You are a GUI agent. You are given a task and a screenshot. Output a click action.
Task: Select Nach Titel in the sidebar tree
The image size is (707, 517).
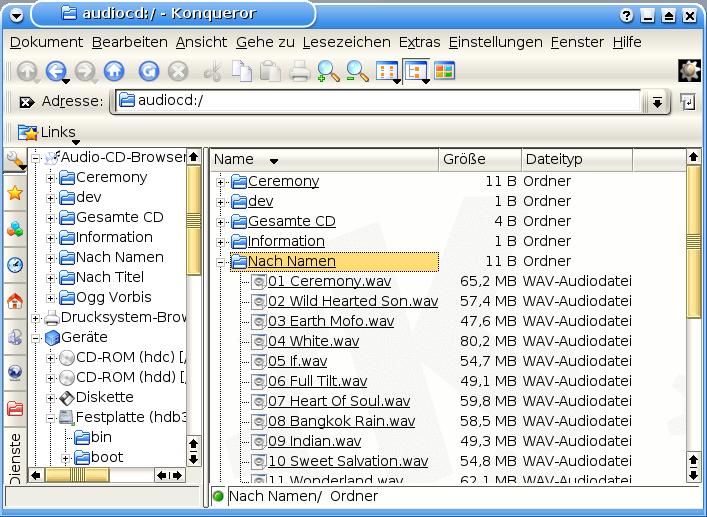point(102,277)
